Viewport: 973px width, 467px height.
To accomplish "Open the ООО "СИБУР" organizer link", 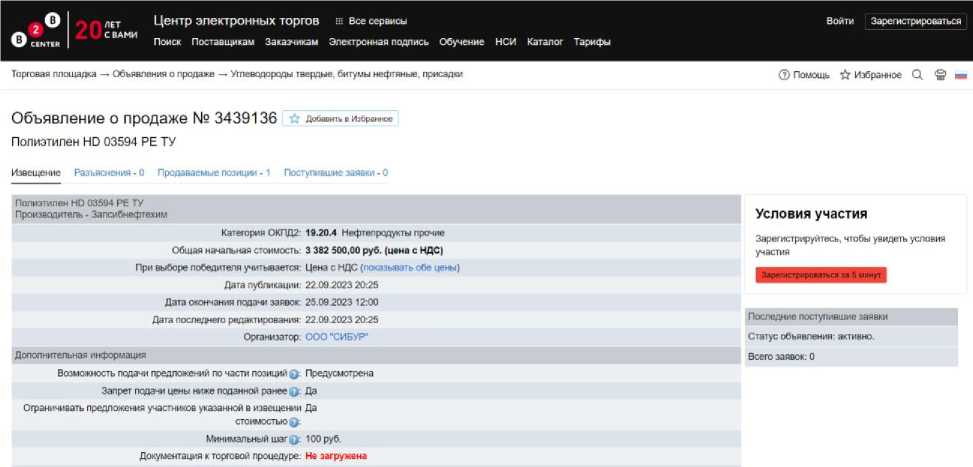I will [x=337, y=337].
